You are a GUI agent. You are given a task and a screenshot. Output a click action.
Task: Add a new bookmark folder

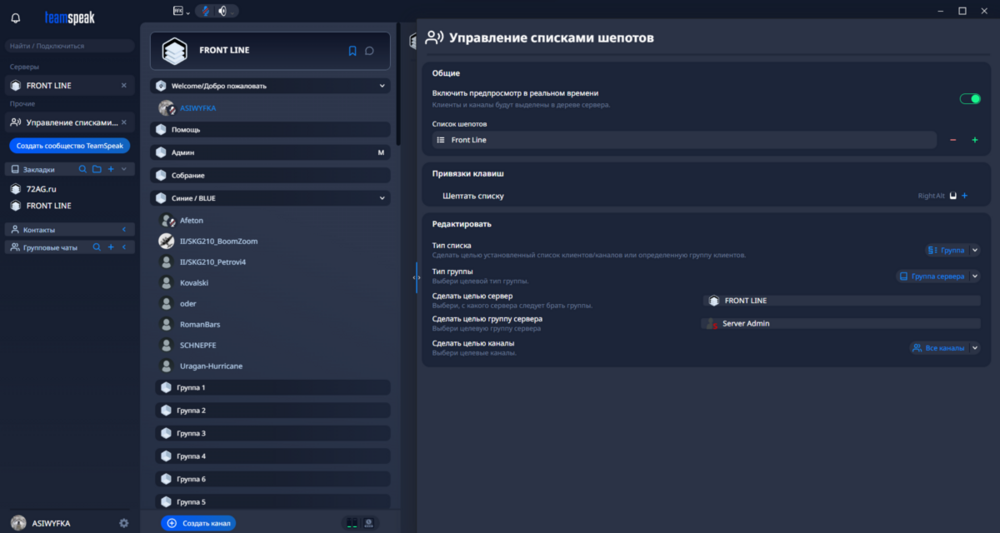(96, 170)
